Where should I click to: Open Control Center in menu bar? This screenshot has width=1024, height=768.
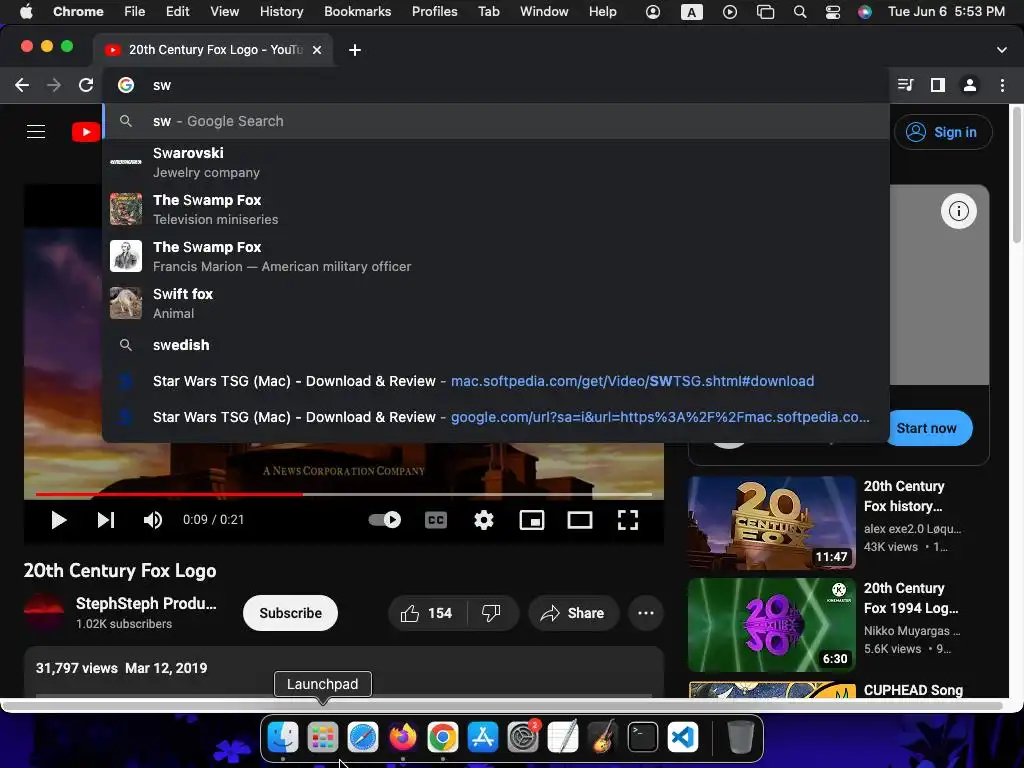coord(833,12)
